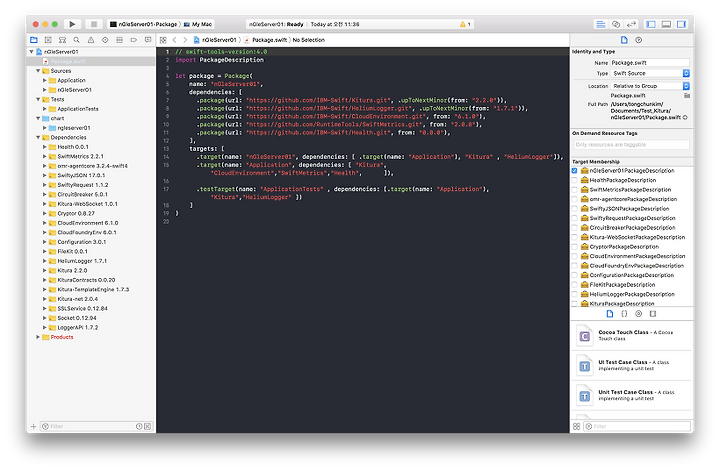Open the Report navigator
The height and width of the screenshot is (471, 720).
(x=147, y=40)
